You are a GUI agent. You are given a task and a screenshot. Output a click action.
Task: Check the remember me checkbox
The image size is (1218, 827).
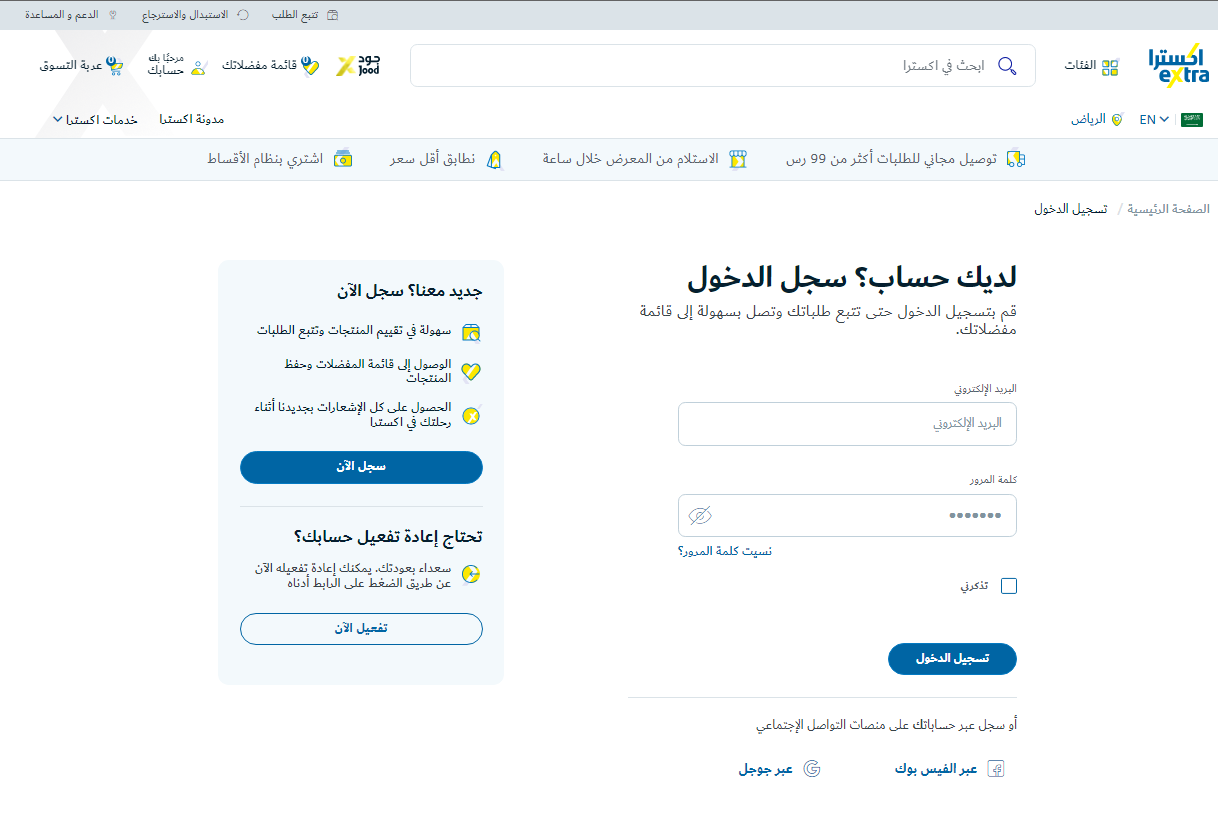coord(1008,586)
